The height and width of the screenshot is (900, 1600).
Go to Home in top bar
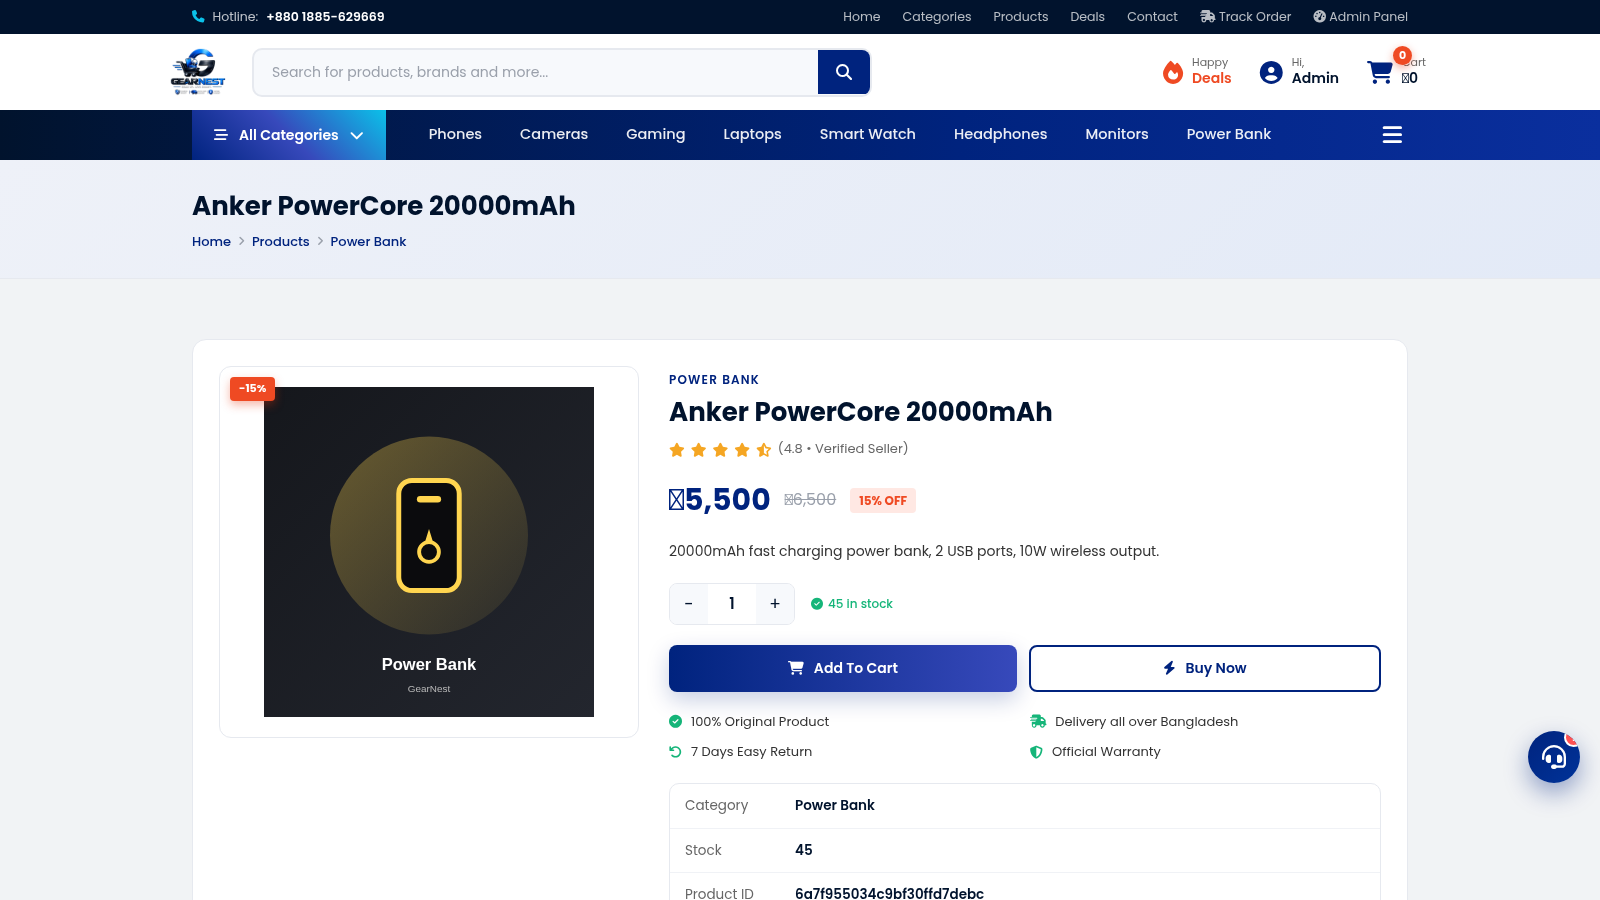coord(862,17)
